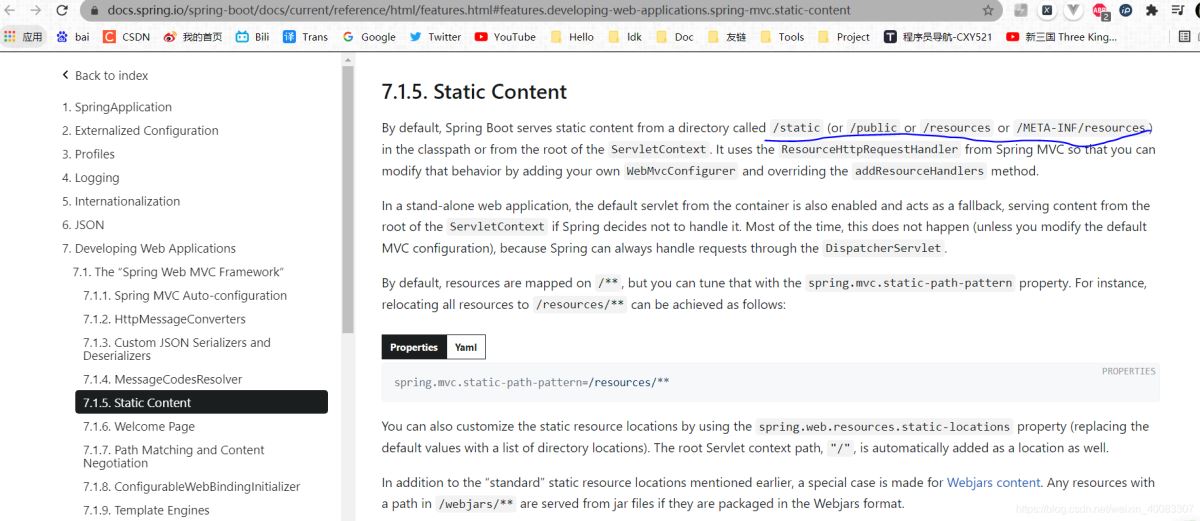Open 7. Developing Web Applications section
Image resolution: width=1200 pixels, height=521 pixels.
[149, 248]
